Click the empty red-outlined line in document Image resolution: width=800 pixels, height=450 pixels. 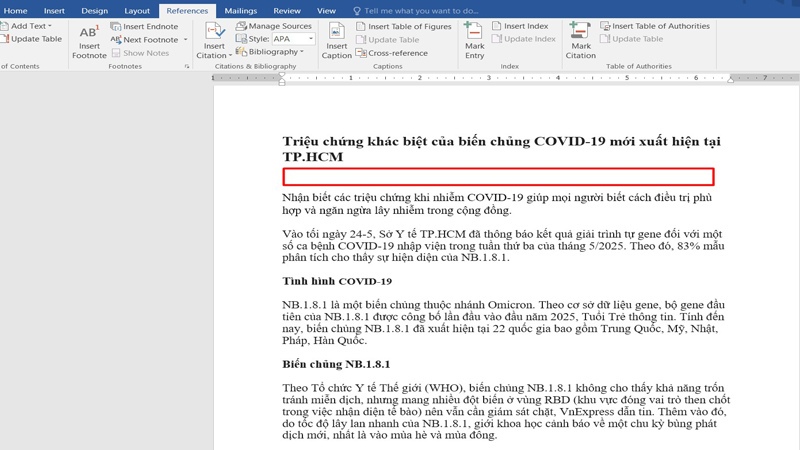(498, 177)
